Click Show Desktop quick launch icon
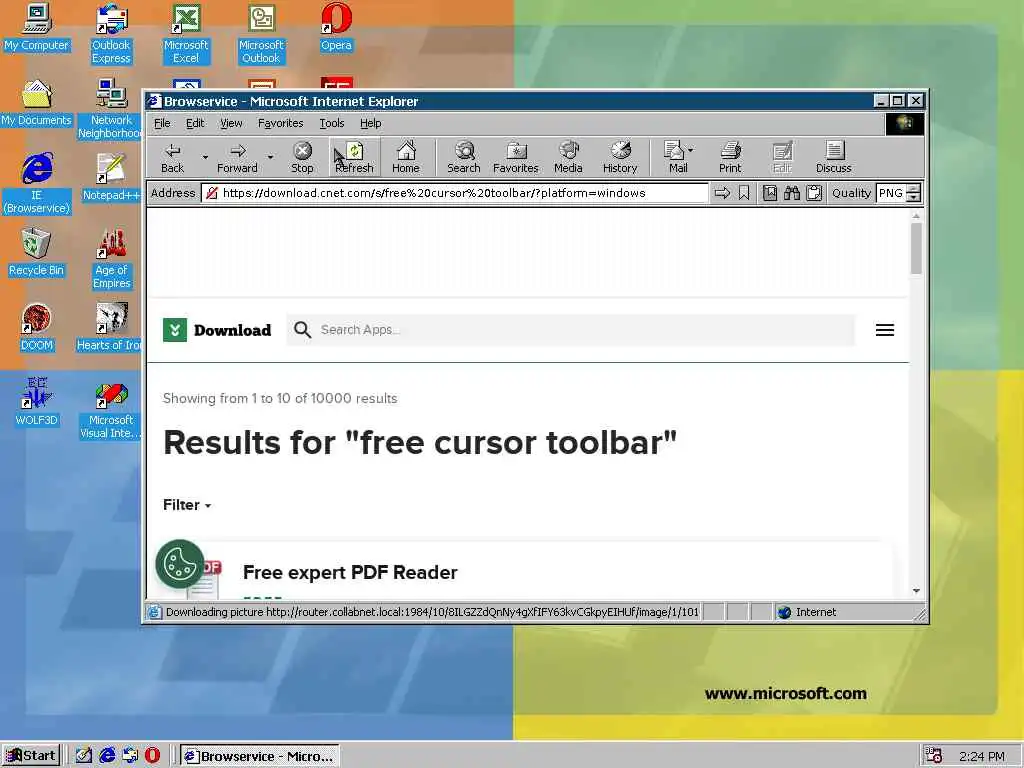Viewport: 1024px width, 768px height. [84, 756]
